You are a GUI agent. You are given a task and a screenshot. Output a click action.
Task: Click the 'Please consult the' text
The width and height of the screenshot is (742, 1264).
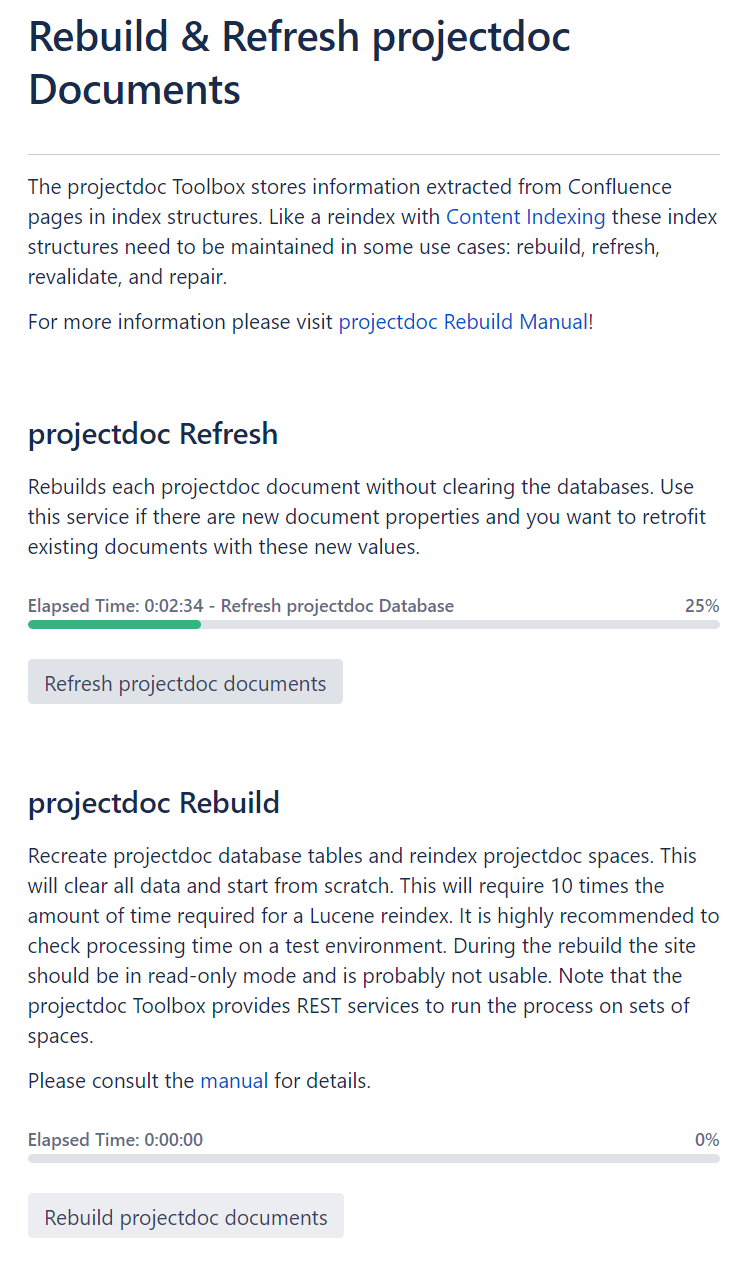click(x=112, y=1081)
